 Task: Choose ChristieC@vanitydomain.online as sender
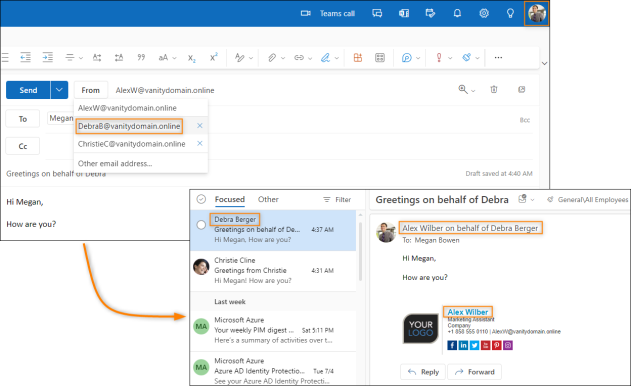click(x=132, y=144)
